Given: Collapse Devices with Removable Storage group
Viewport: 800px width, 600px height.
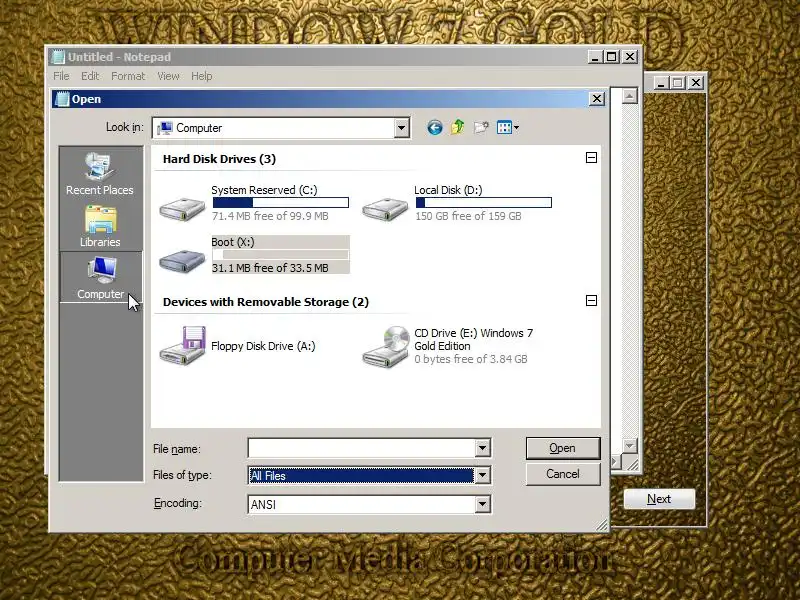Looking at the screenshot, I should (591, 301).
